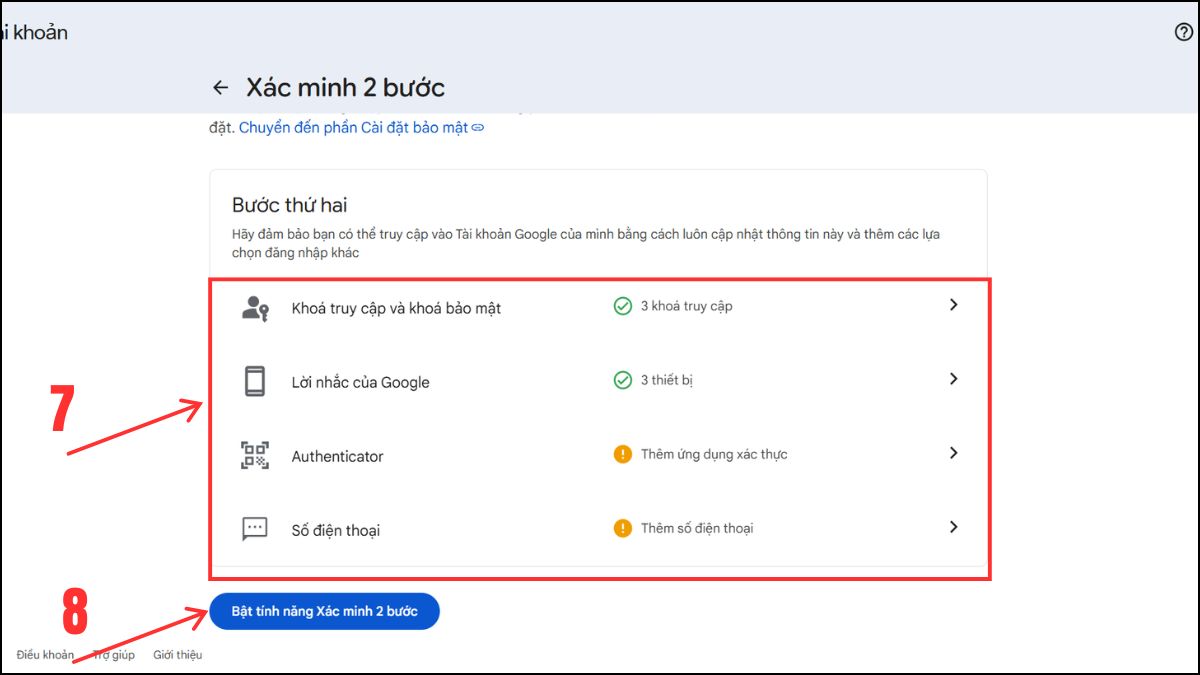Screen dimensions: 1200x675
Task: Open the Giới thiệu footer link
Action: point(177,655)
